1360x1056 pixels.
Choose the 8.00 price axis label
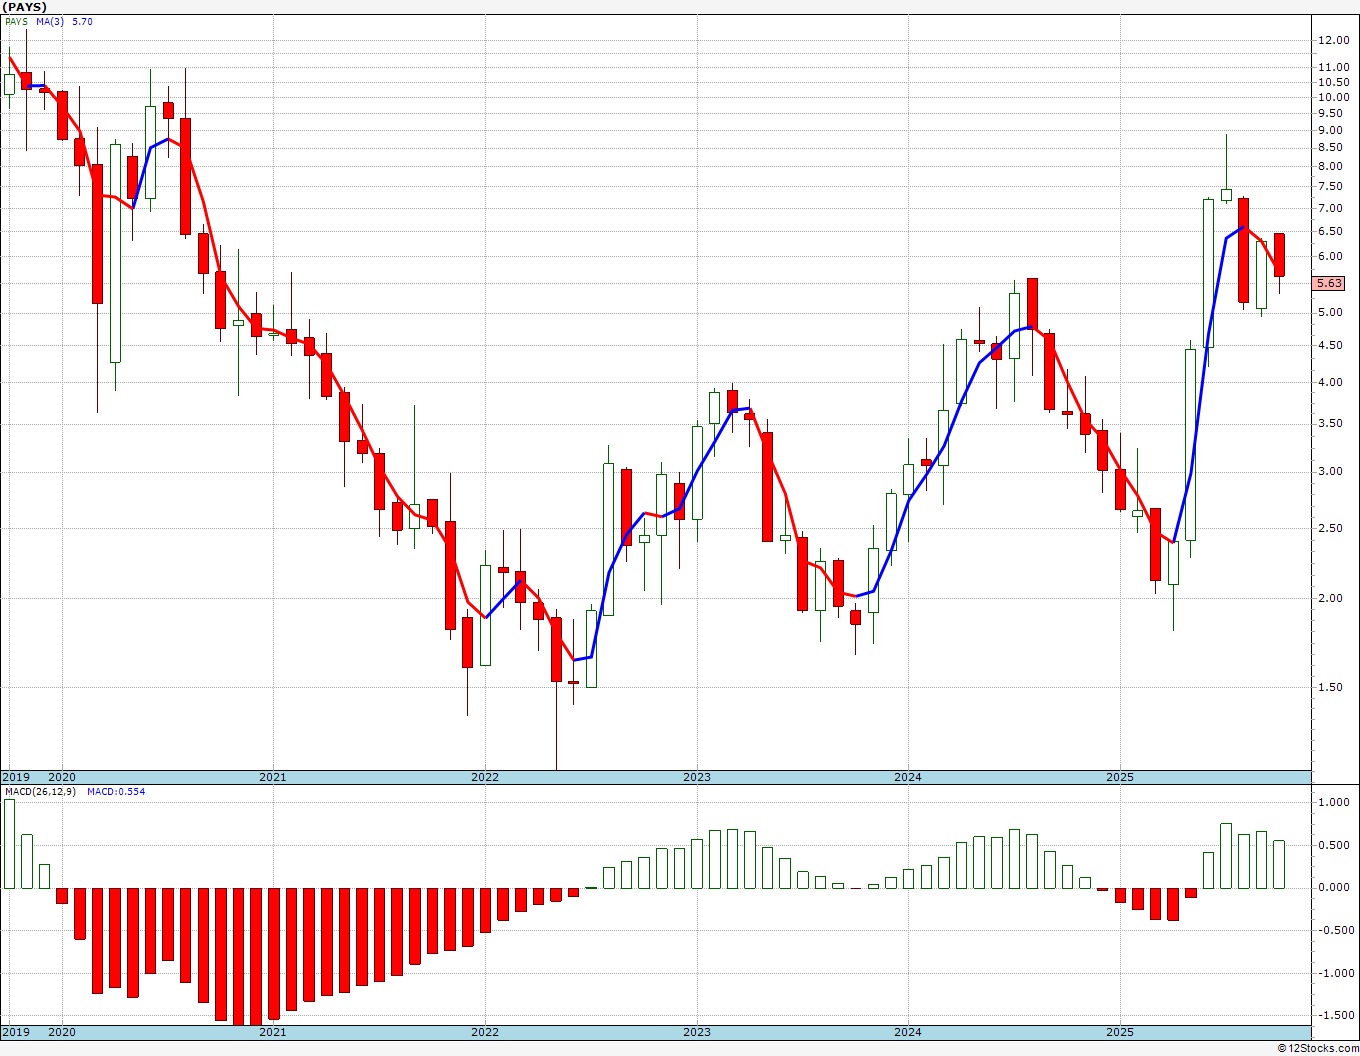1330,166
